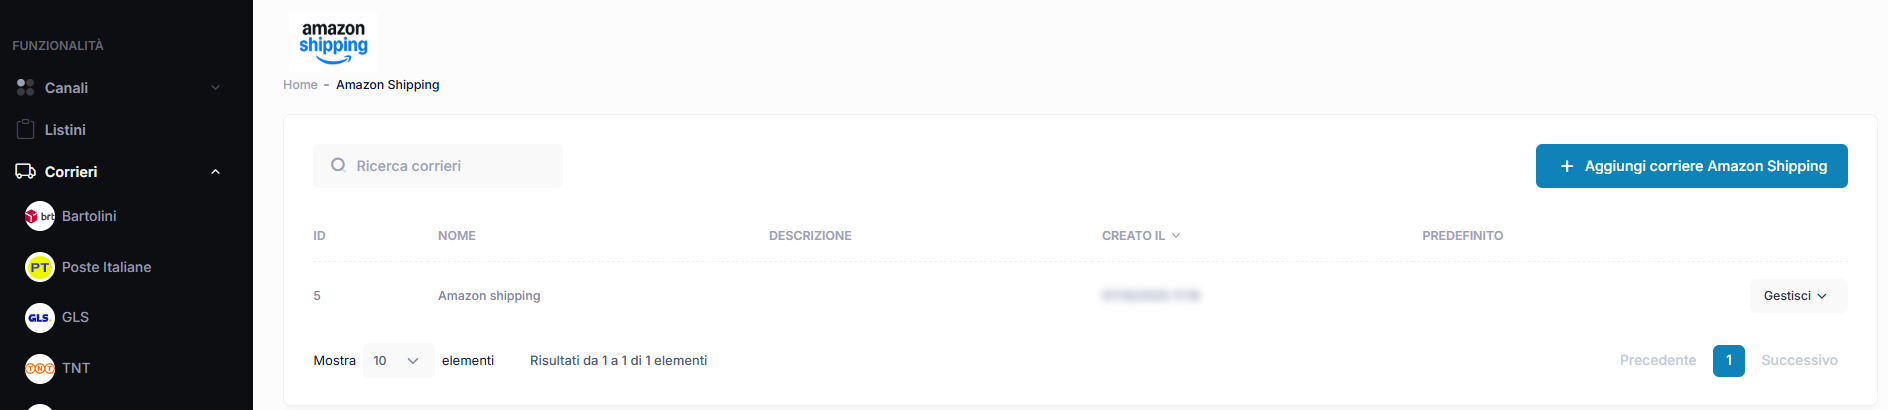Click the search magnifier icon

click(x=338, y=165)
